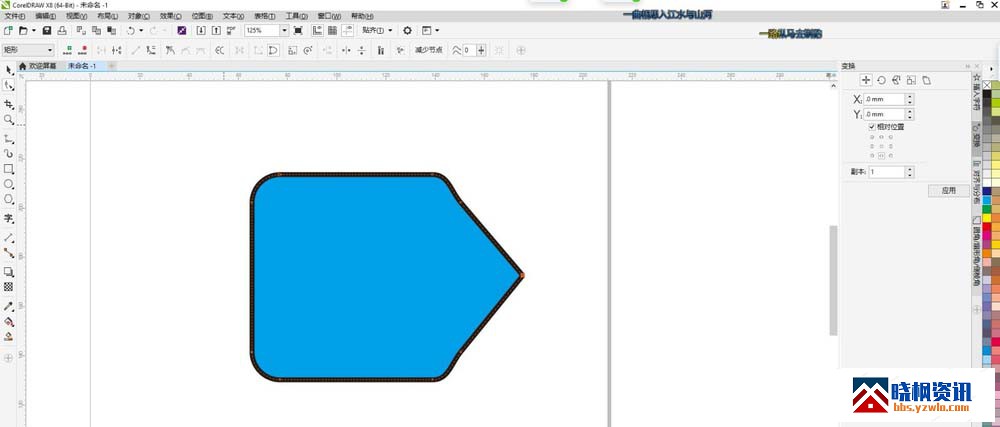Select Size mode in Transform docker
This screenshot has height=427, width=1000.
911,80
